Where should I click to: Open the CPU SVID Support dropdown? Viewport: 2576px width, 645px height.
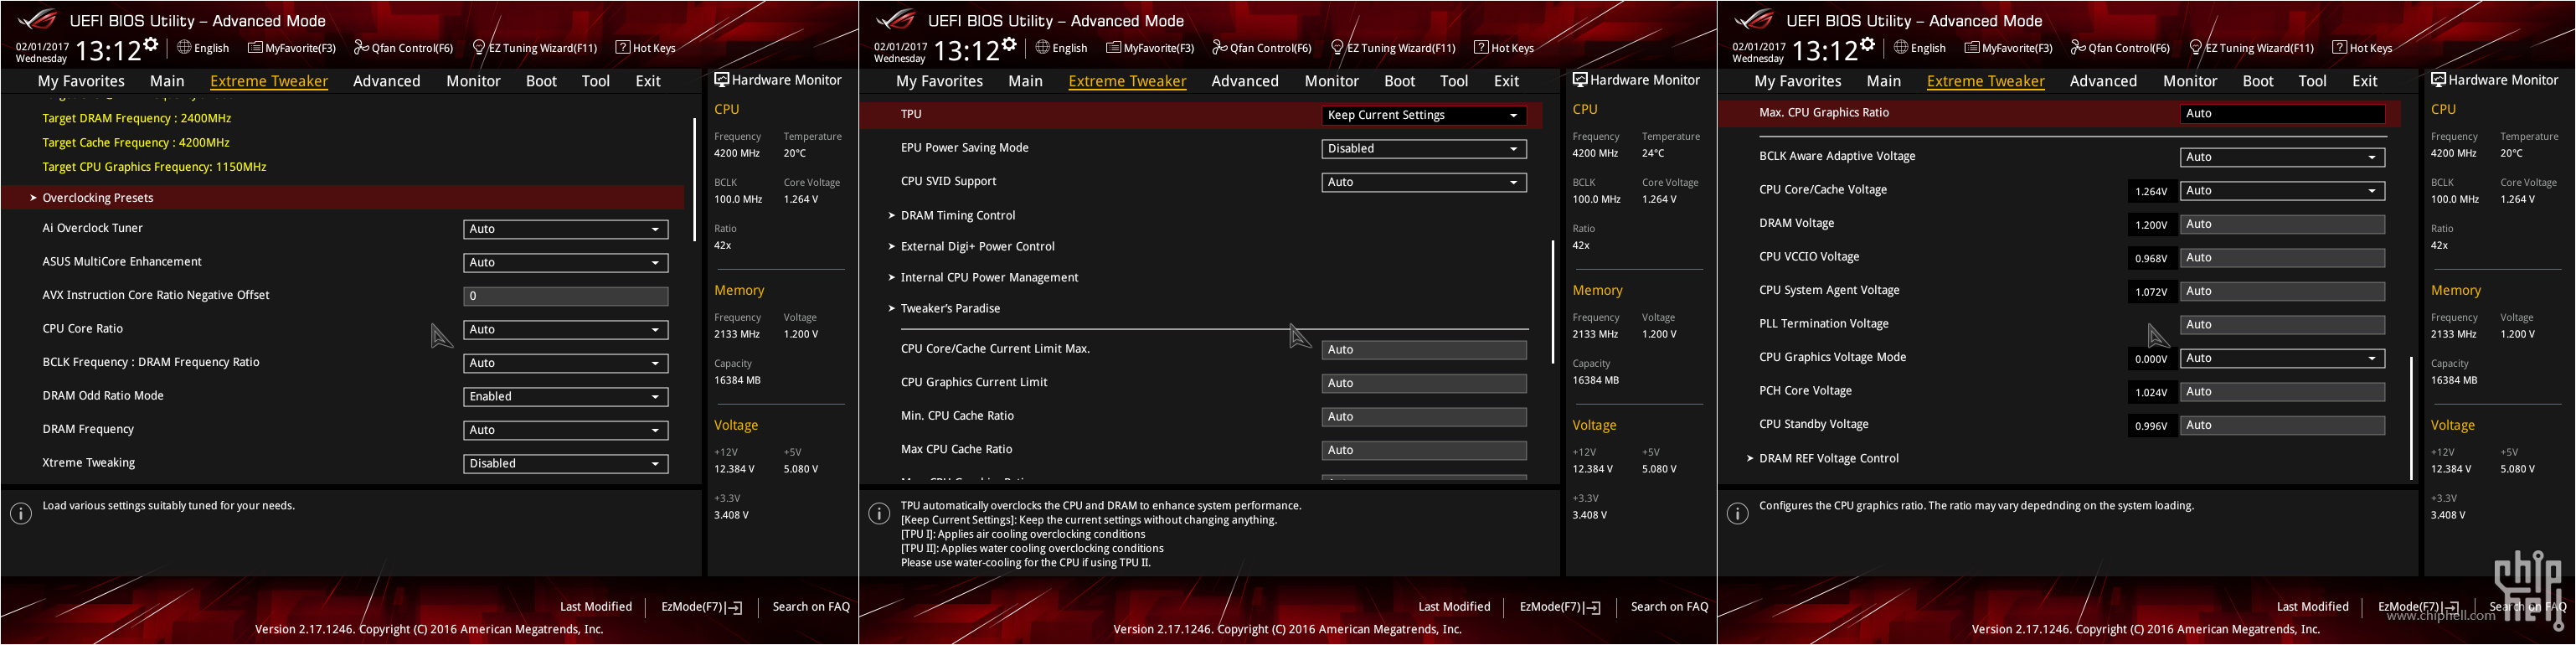click(x=1423, y=183)
